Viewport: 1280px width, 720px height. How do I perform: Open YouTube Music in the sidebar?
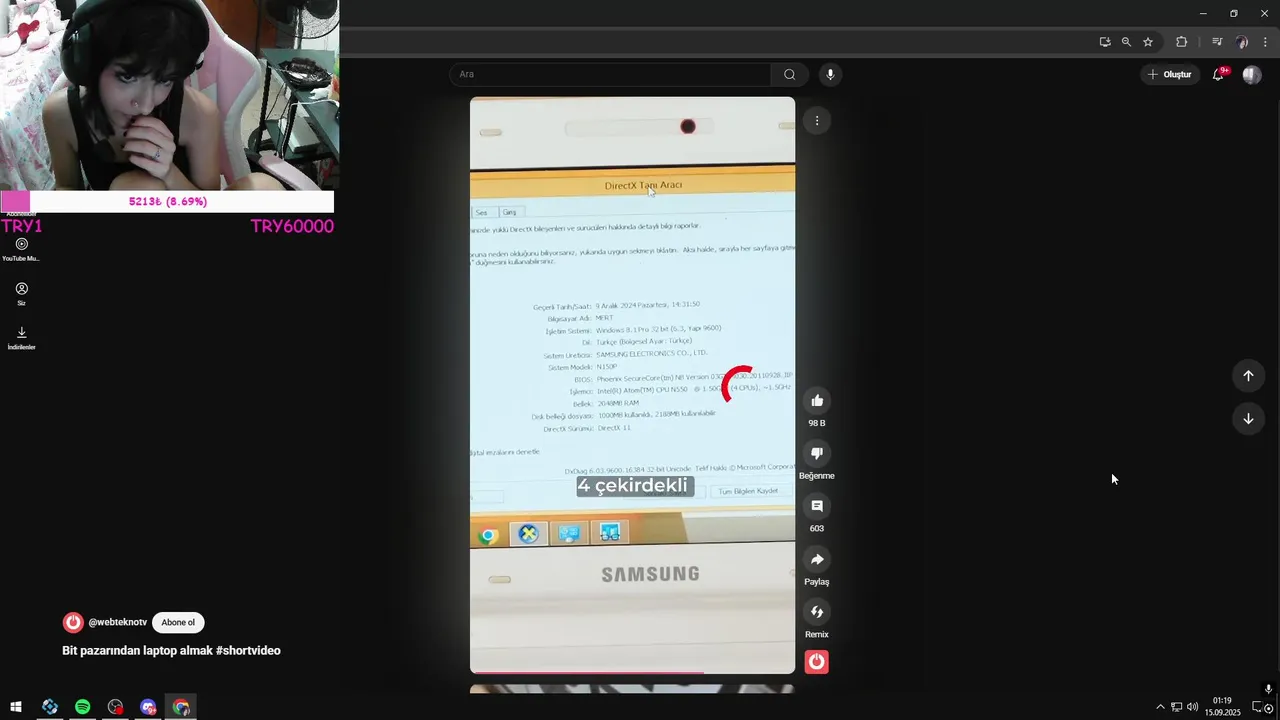(x=21, y=249)
